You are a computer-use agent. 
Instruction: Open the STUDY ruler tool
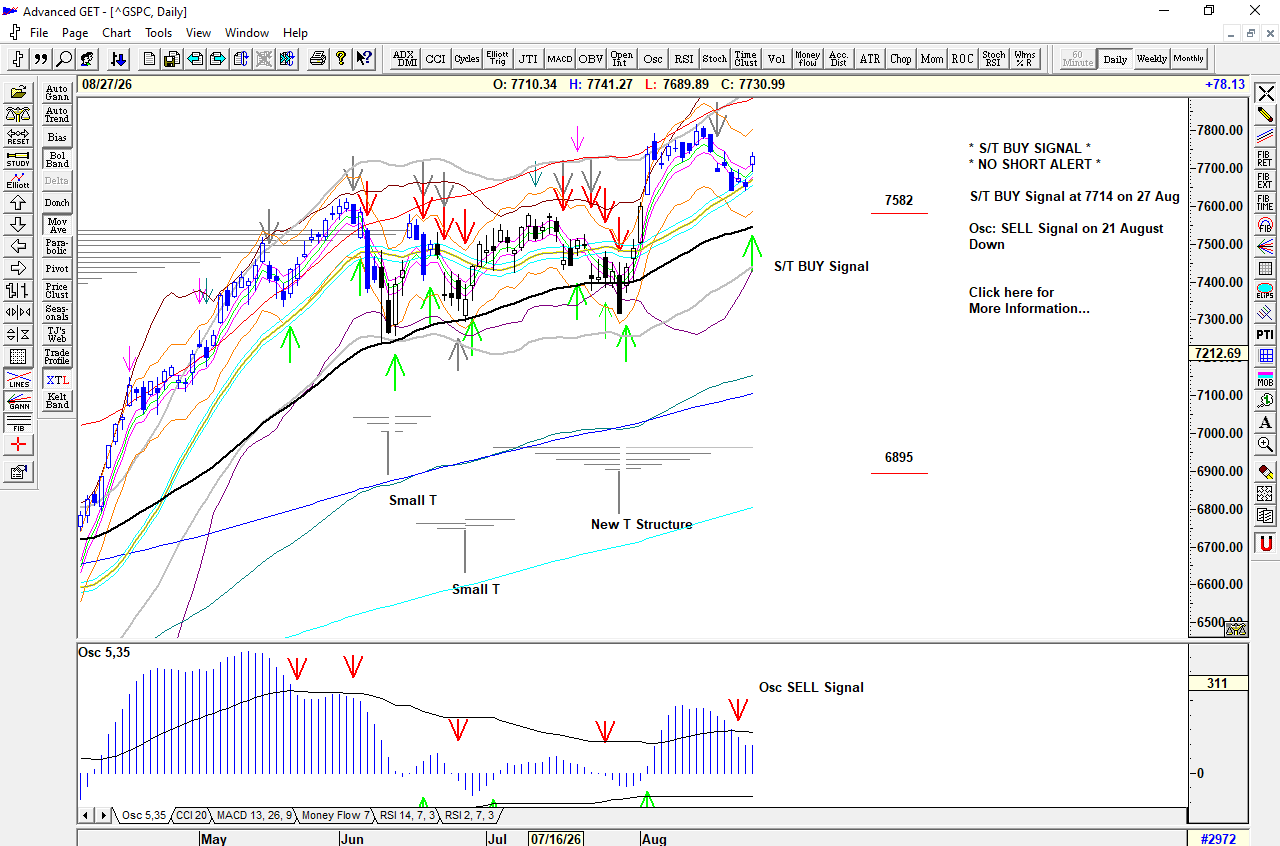pos(19,159)
